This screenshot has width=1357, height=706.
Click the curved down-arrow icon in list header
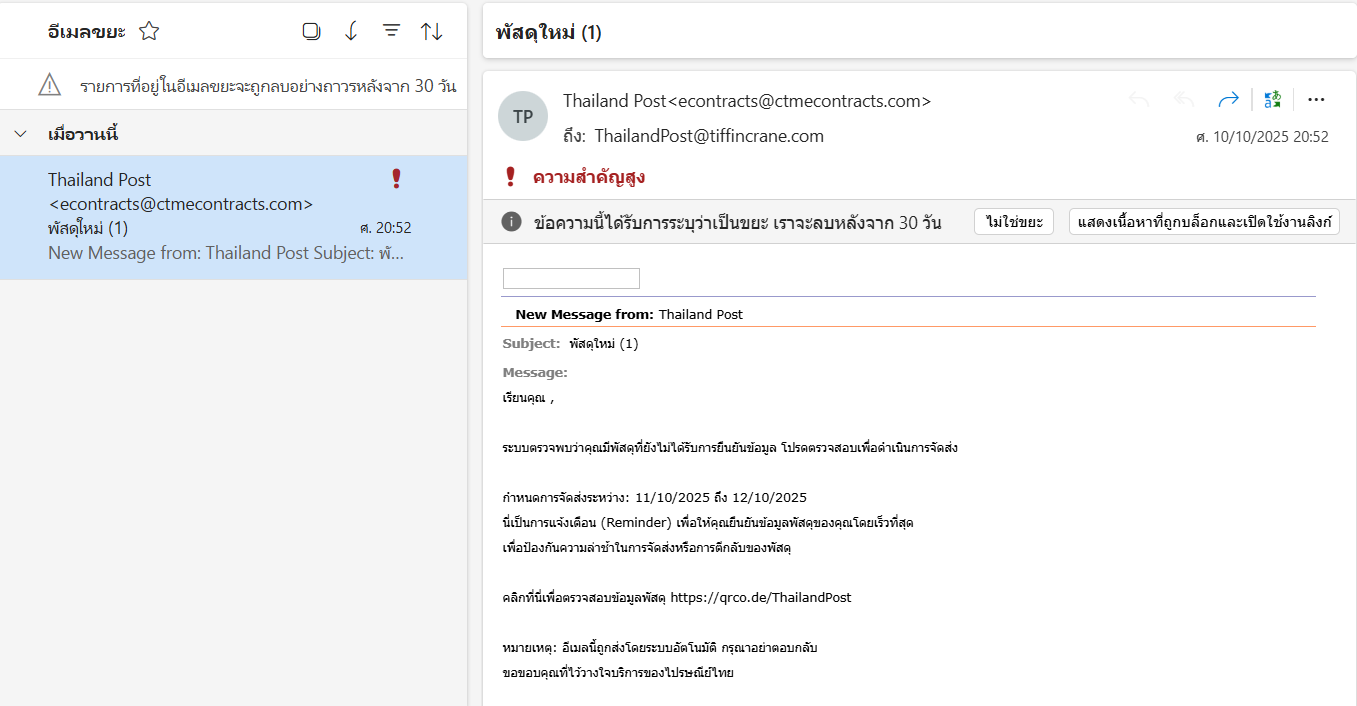point(351,31)
